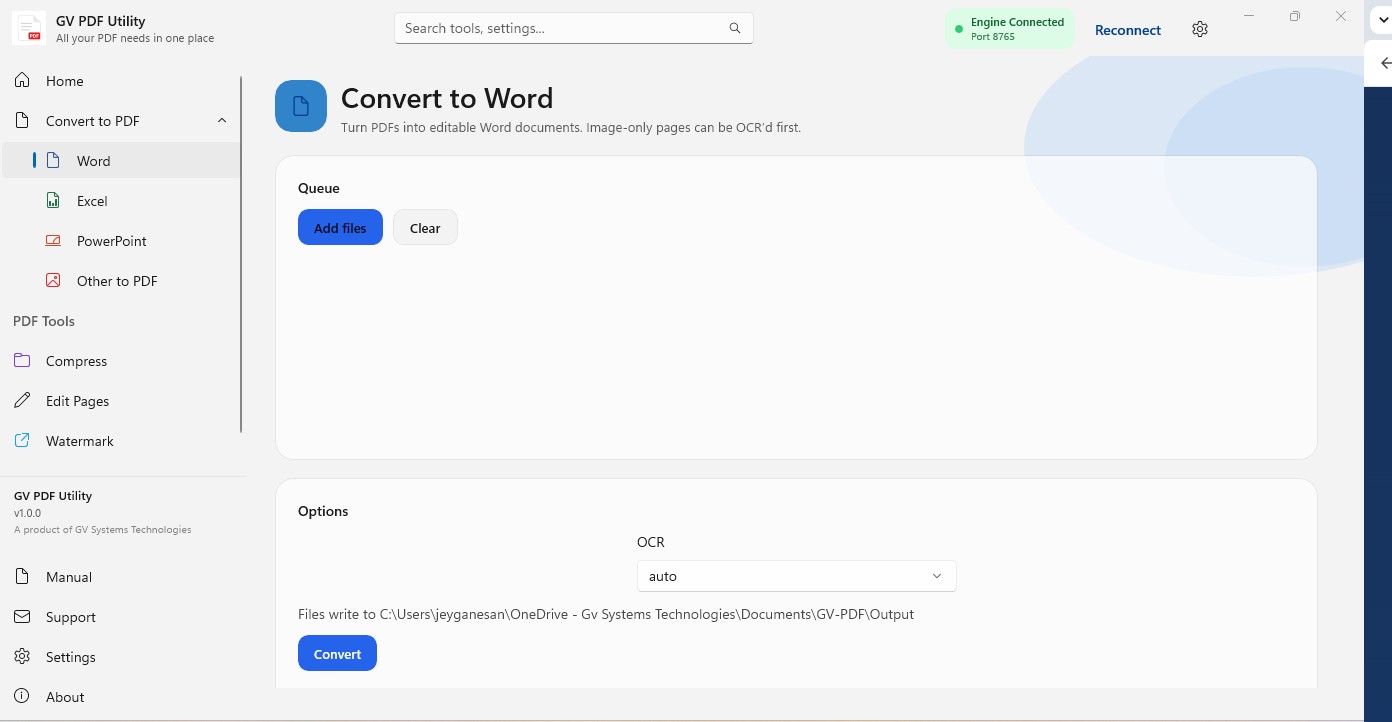Open the Manual page

(x=120, y=576)
